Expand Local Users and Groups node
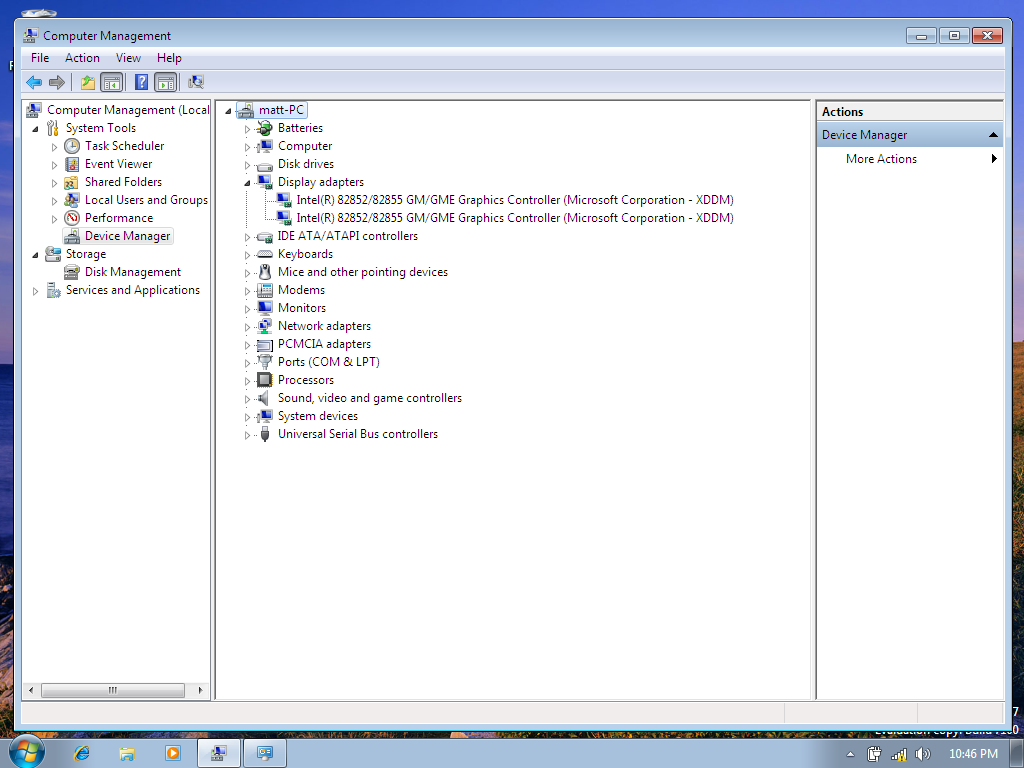Image resolution: width=1024 pixels, height=768 pixels. (x=54, y=201)
